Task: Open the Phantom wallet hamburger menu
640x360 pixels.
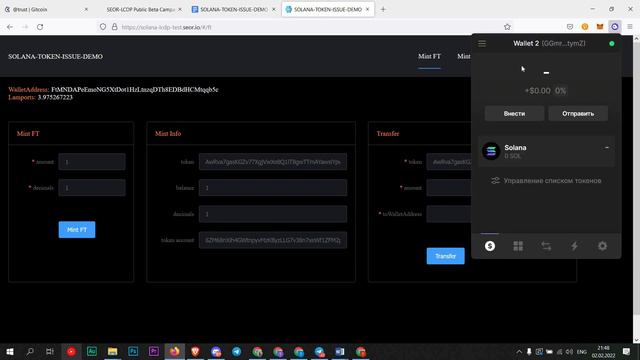Action: click(482, 43)
